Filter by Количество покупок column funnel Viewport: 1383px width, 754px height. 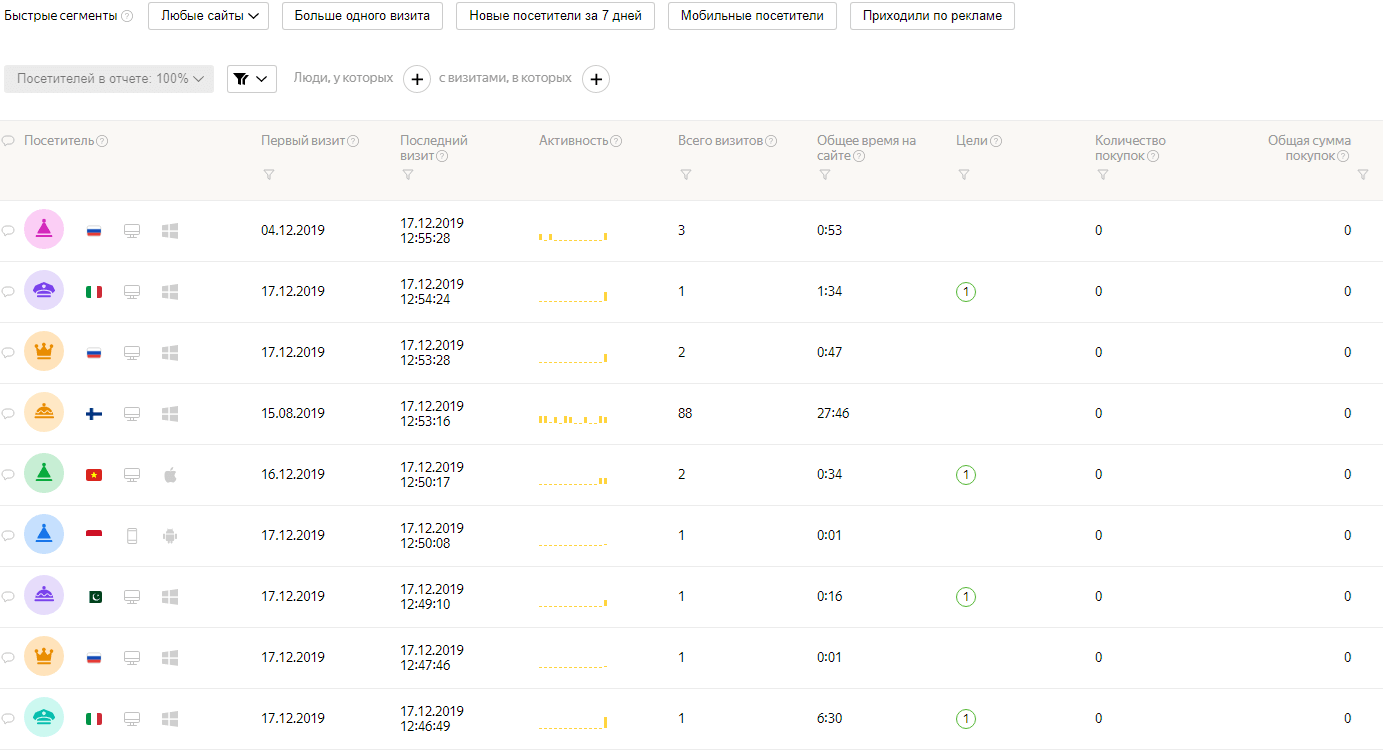point(1102,175)
